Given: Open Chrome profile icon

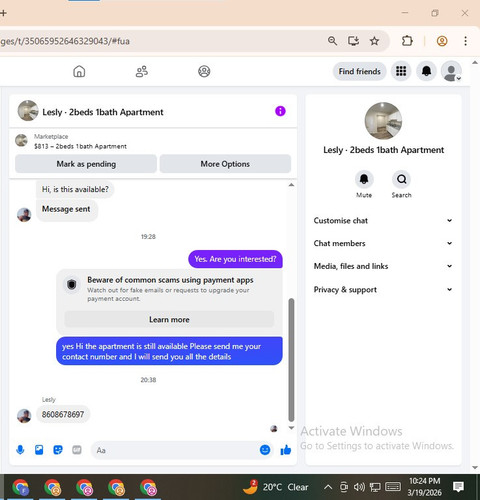Looking at the screenshot, I should [442, 41].
